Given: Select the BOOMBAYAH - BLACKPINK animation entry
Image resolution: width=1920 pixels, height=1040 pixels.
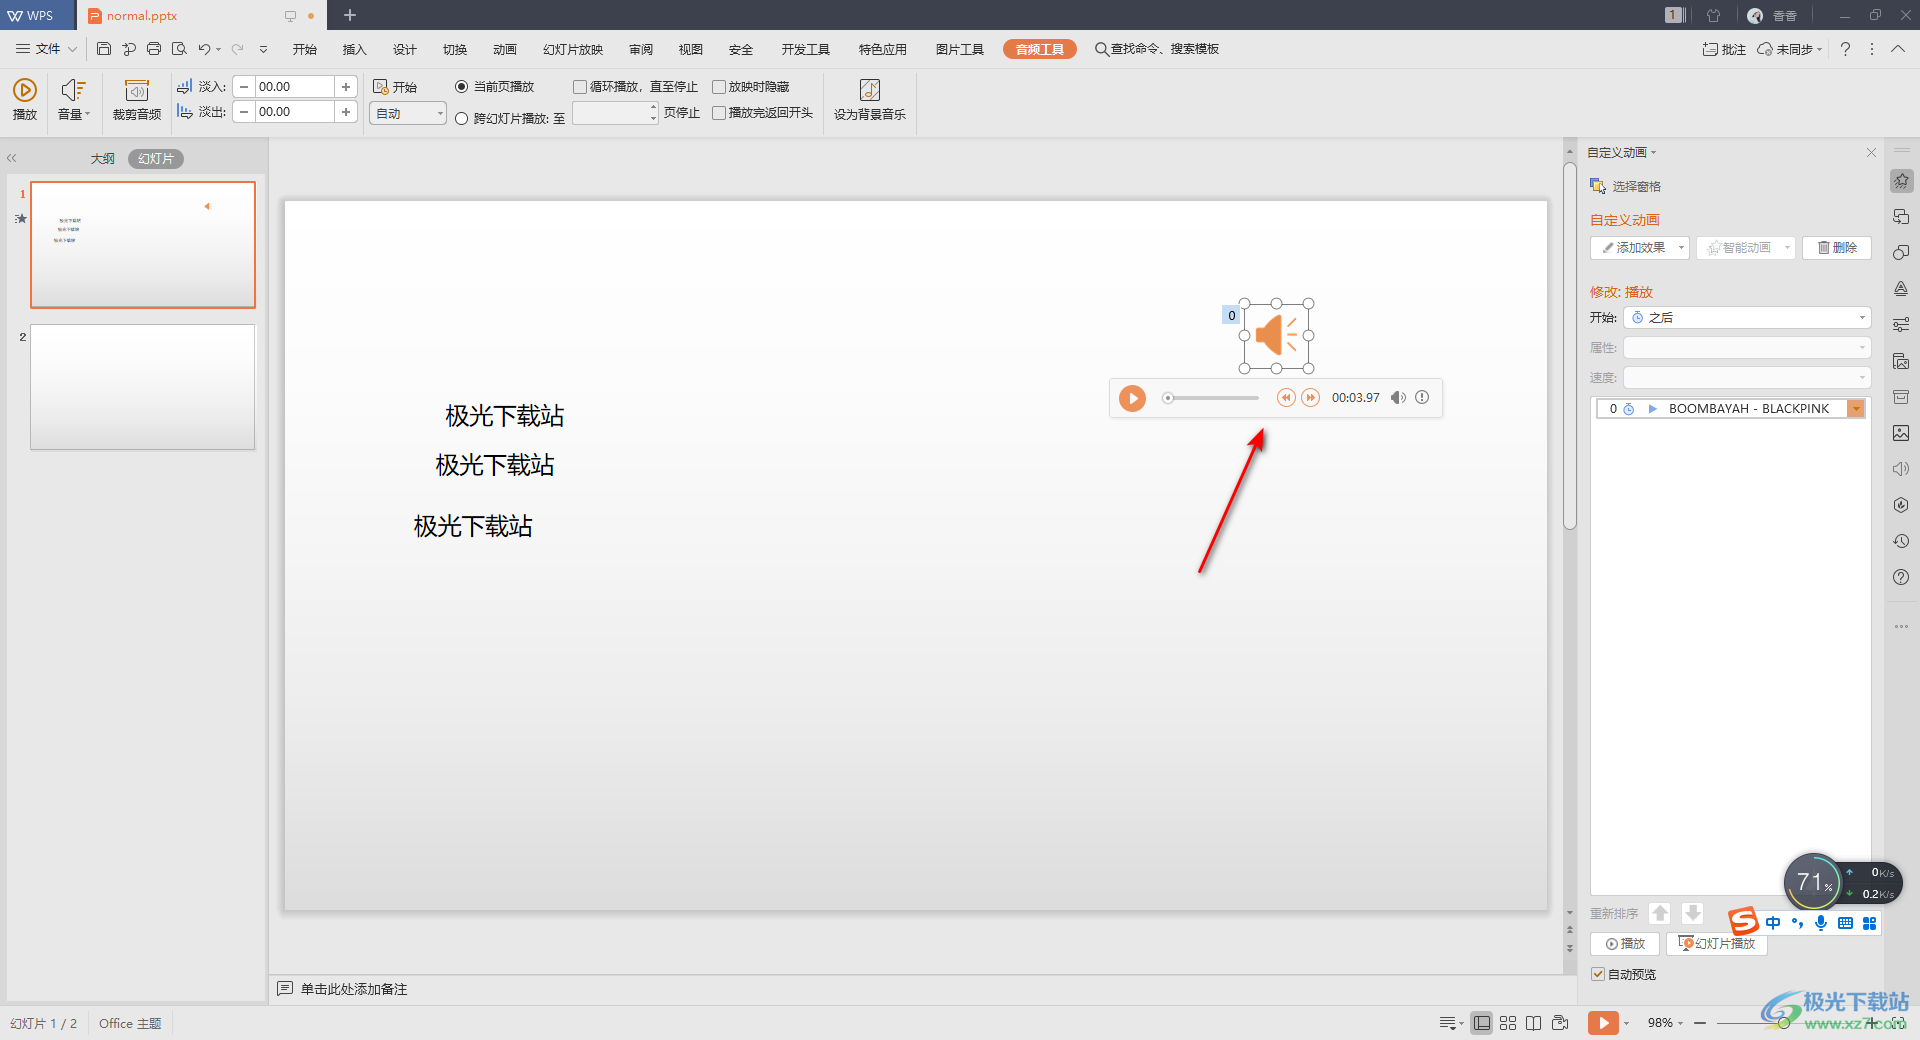Looking at the screenshot, I should (x=1730, y=409).
